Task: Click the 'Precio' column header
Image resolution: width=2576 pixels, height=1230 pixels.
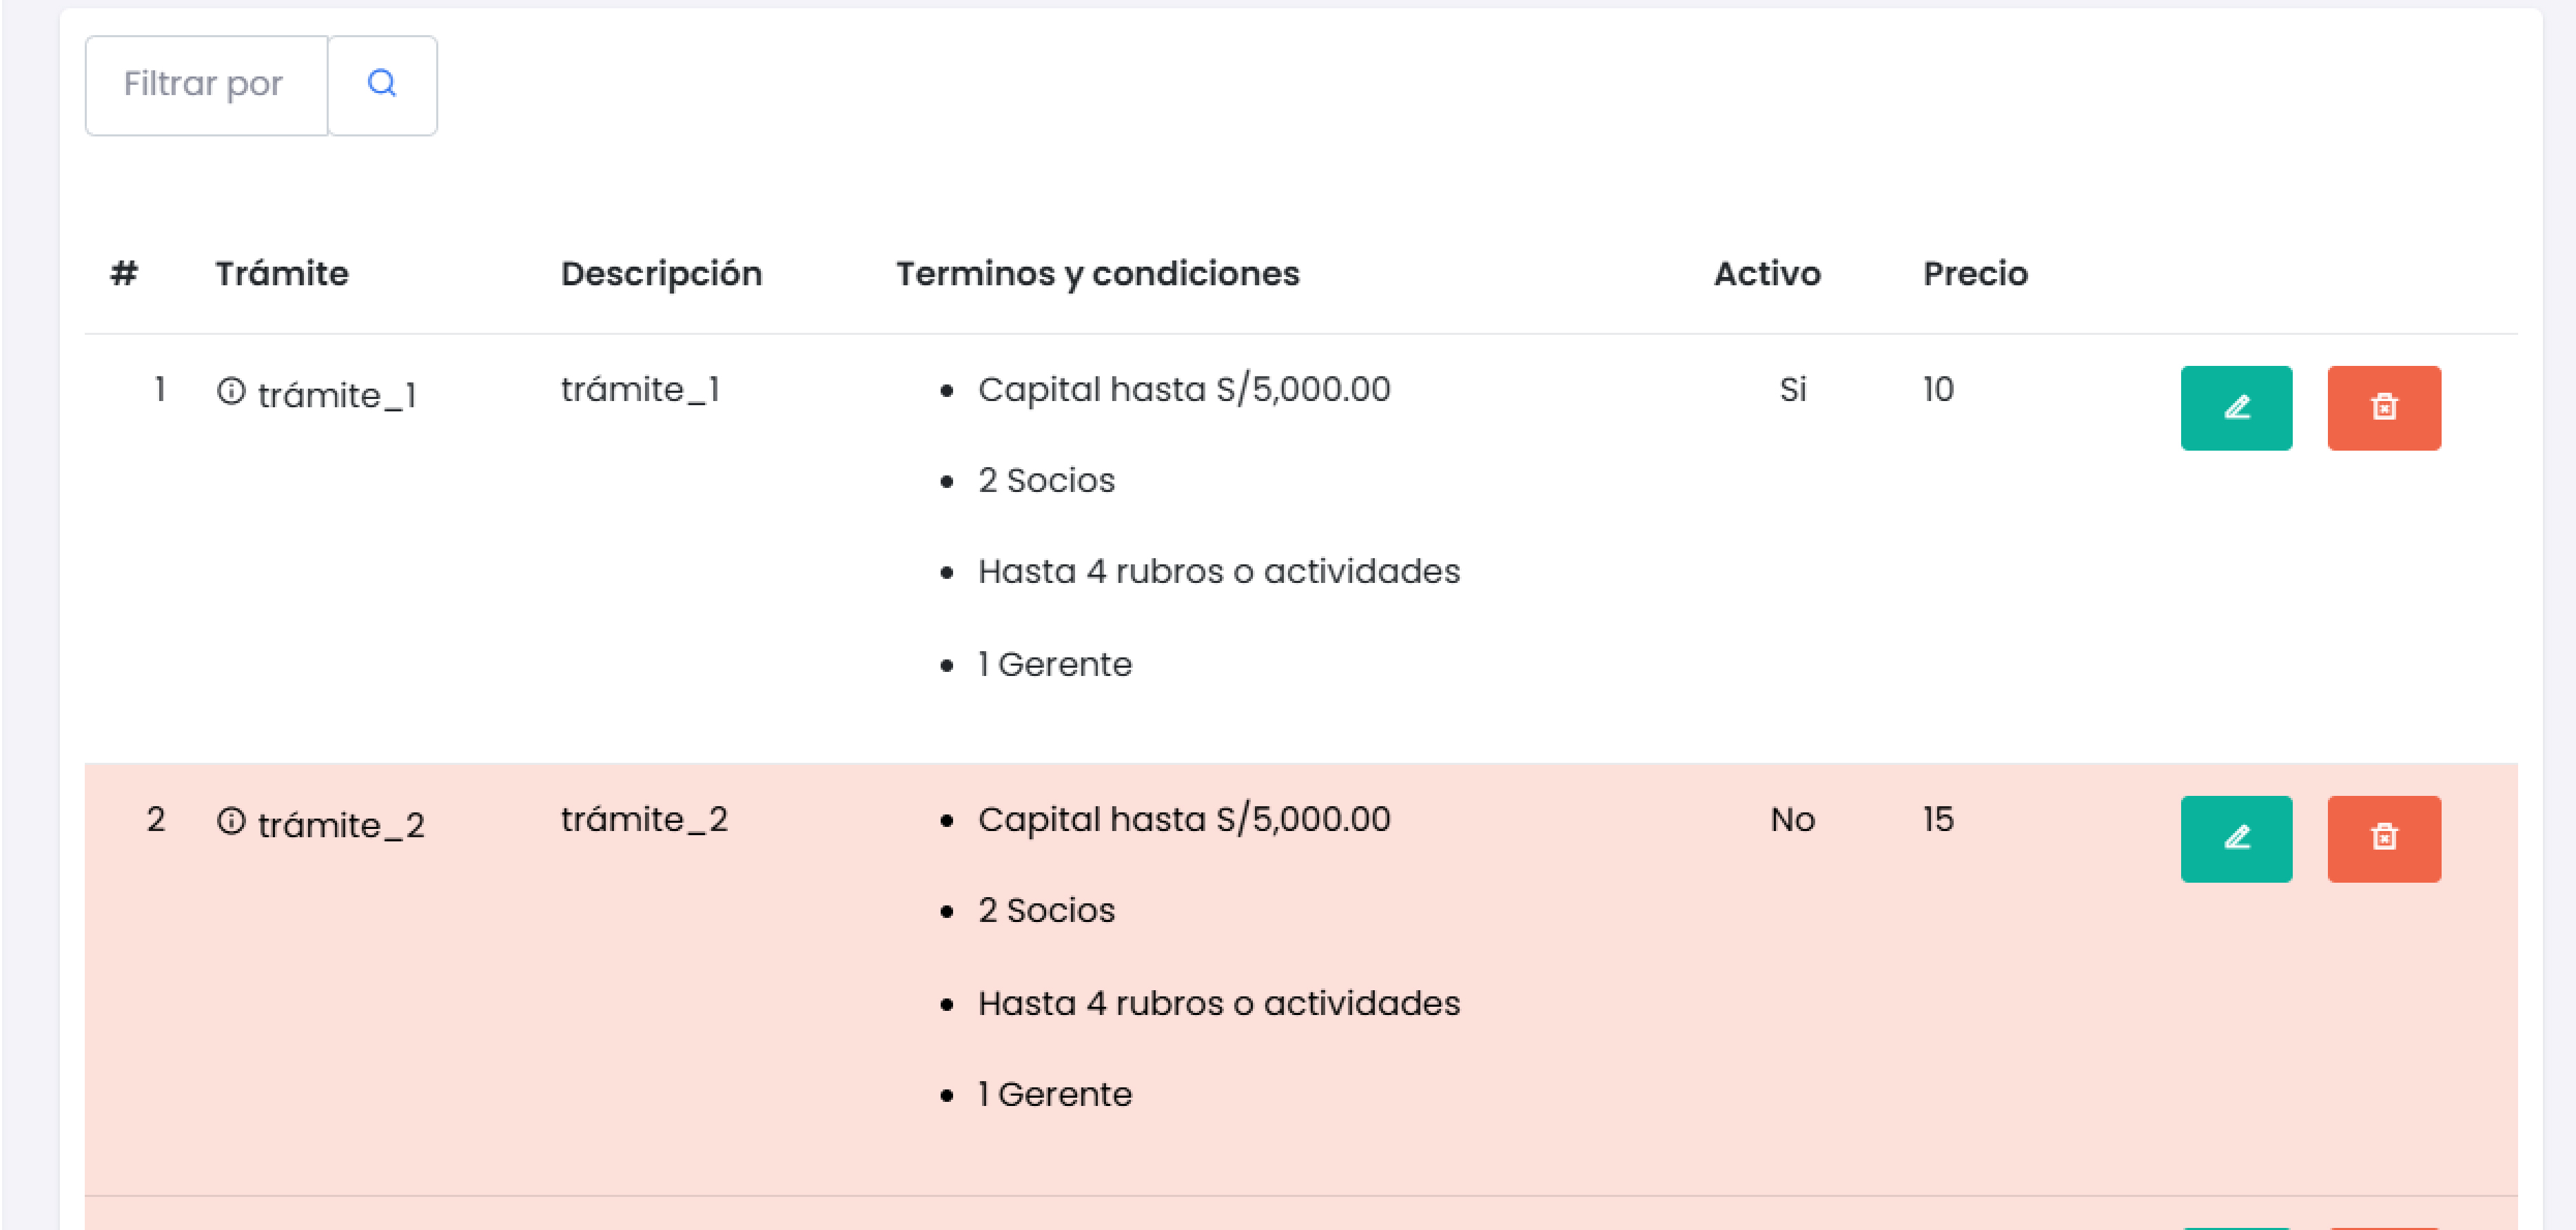Action: click(x=1975, y=273)
